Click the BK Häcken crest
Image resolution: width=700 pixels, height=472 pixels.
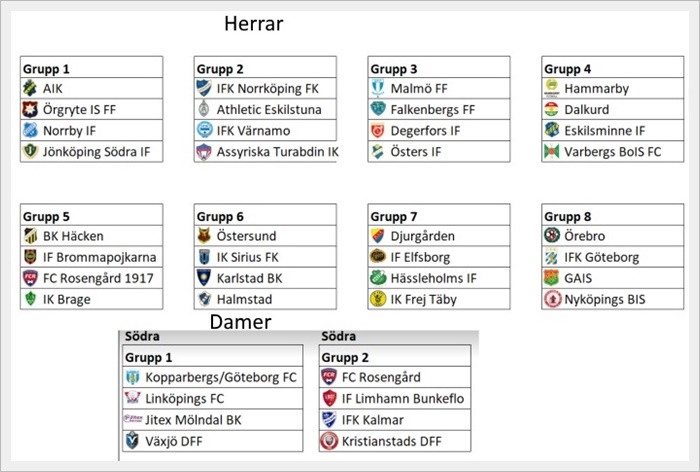click(30, 236)
